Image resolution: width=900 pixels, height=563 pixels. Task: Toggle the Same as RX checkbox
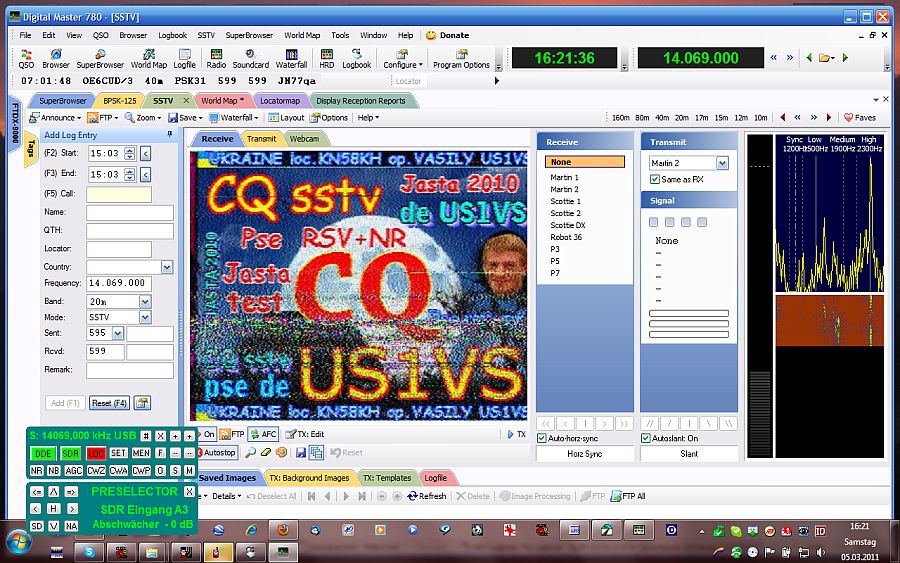[656, 179]
